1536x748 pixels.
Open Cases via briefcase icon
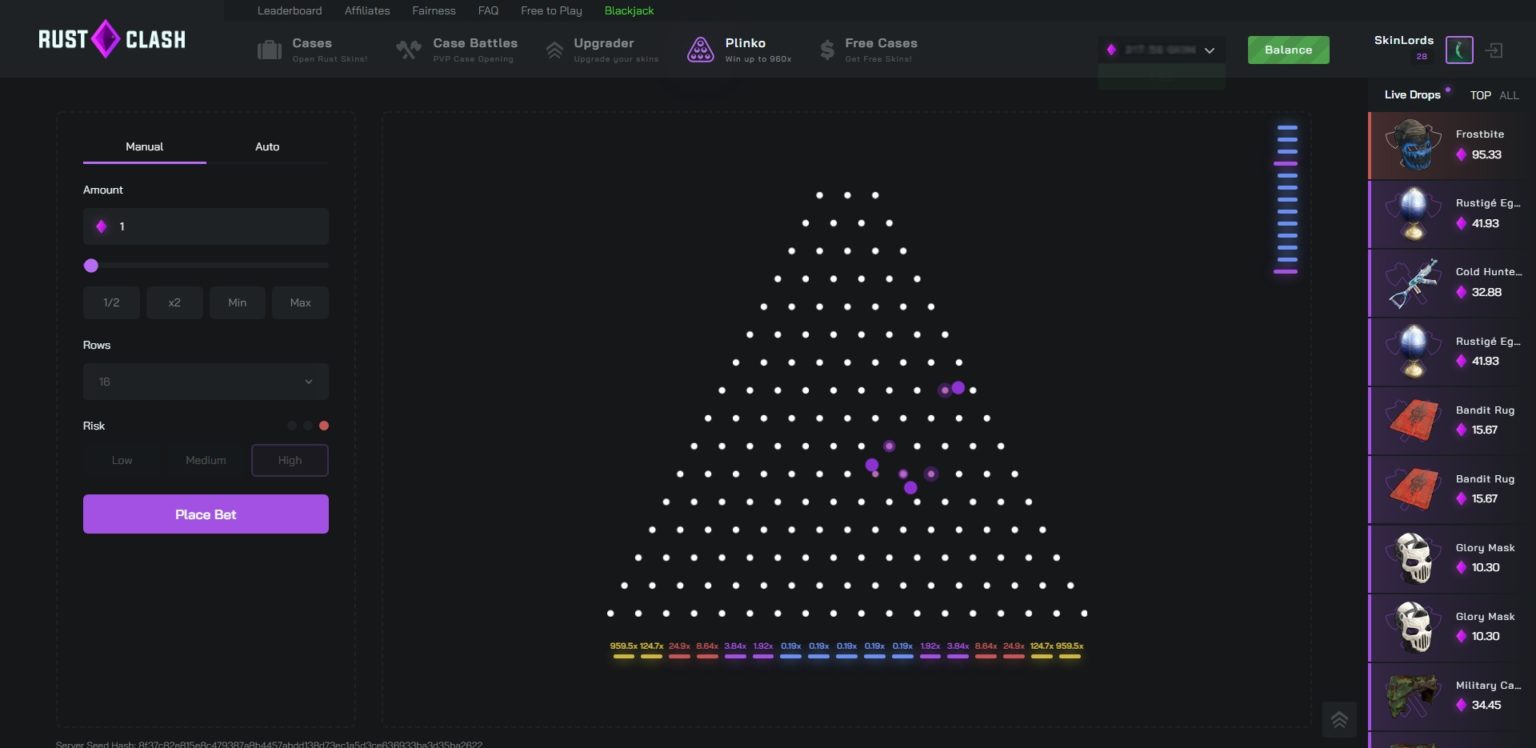pyautogui.click(x=269, y=50)
